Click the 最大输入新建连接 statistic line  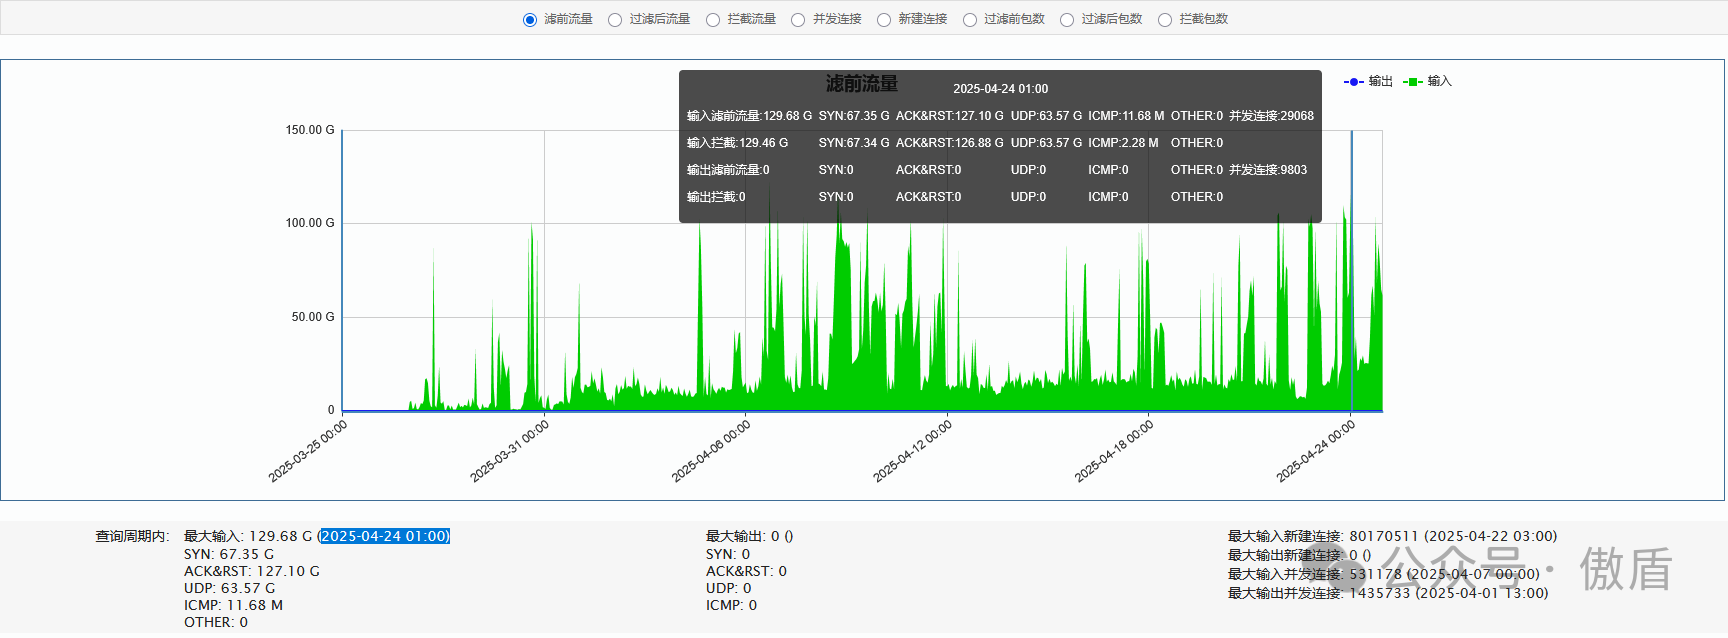tap(1392, 536)
